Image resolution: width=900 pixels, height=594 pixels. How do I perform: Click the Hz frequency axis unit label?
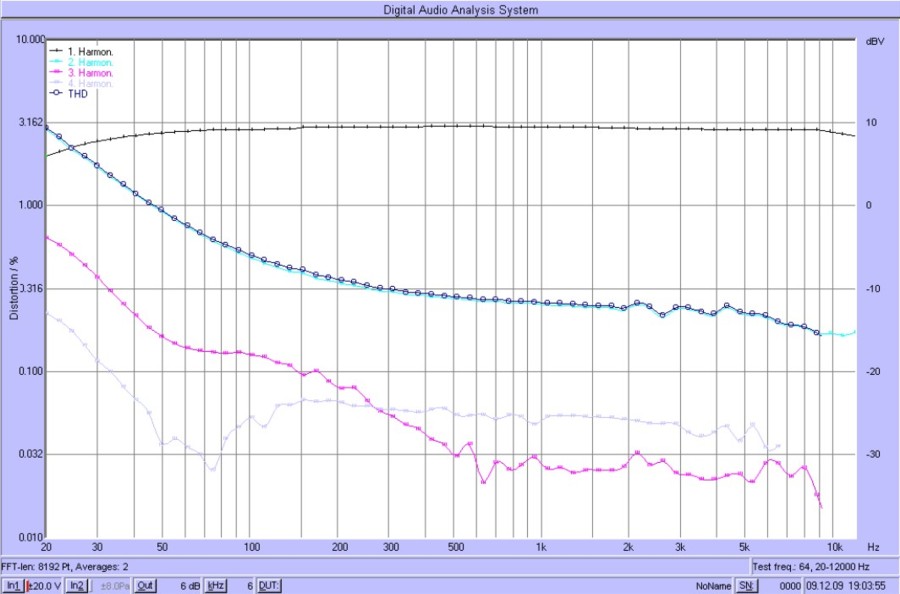(873, 548)
